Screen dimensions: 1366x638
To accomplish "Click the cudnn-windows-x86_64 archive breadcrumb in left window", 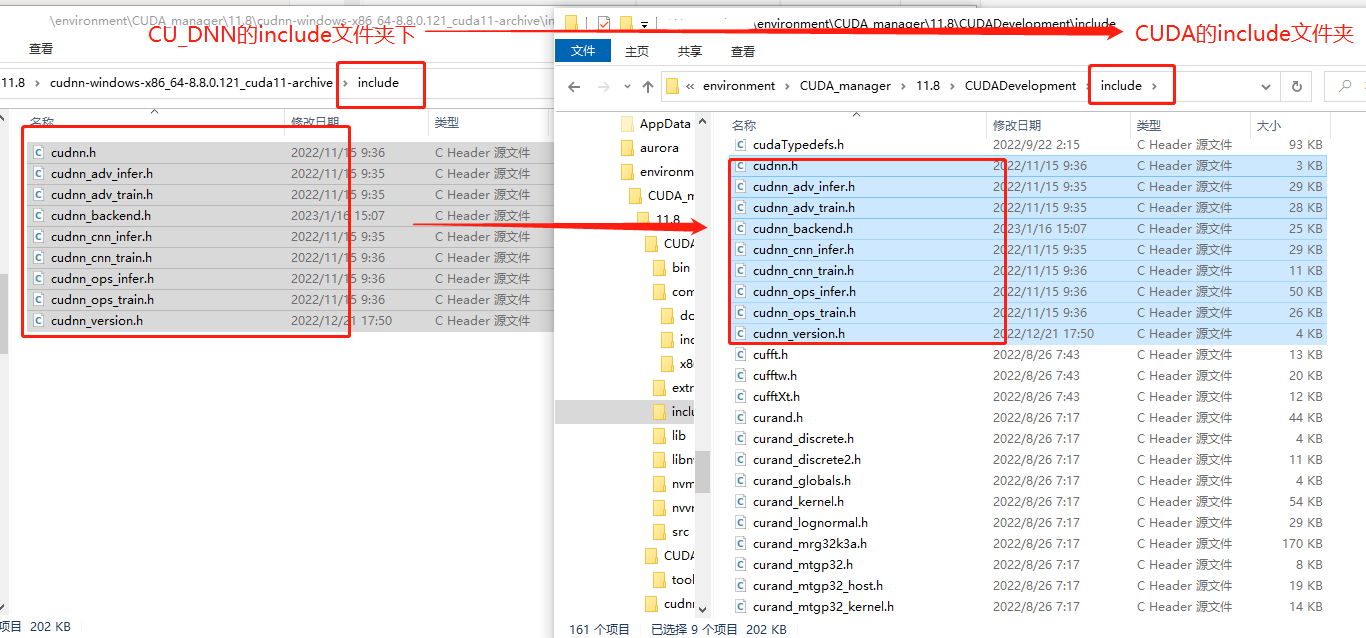I will click(x=191, y=83).
